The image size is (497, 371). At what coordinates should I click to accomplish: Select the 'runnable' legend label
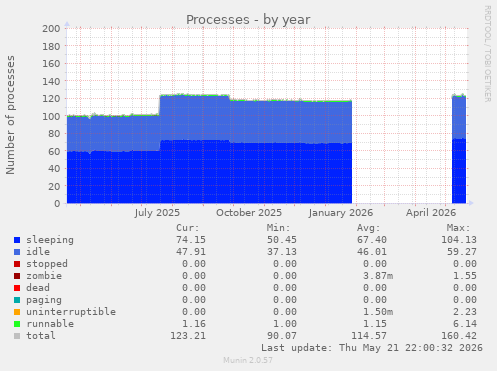pyautogui.click(x=50, y=324)
